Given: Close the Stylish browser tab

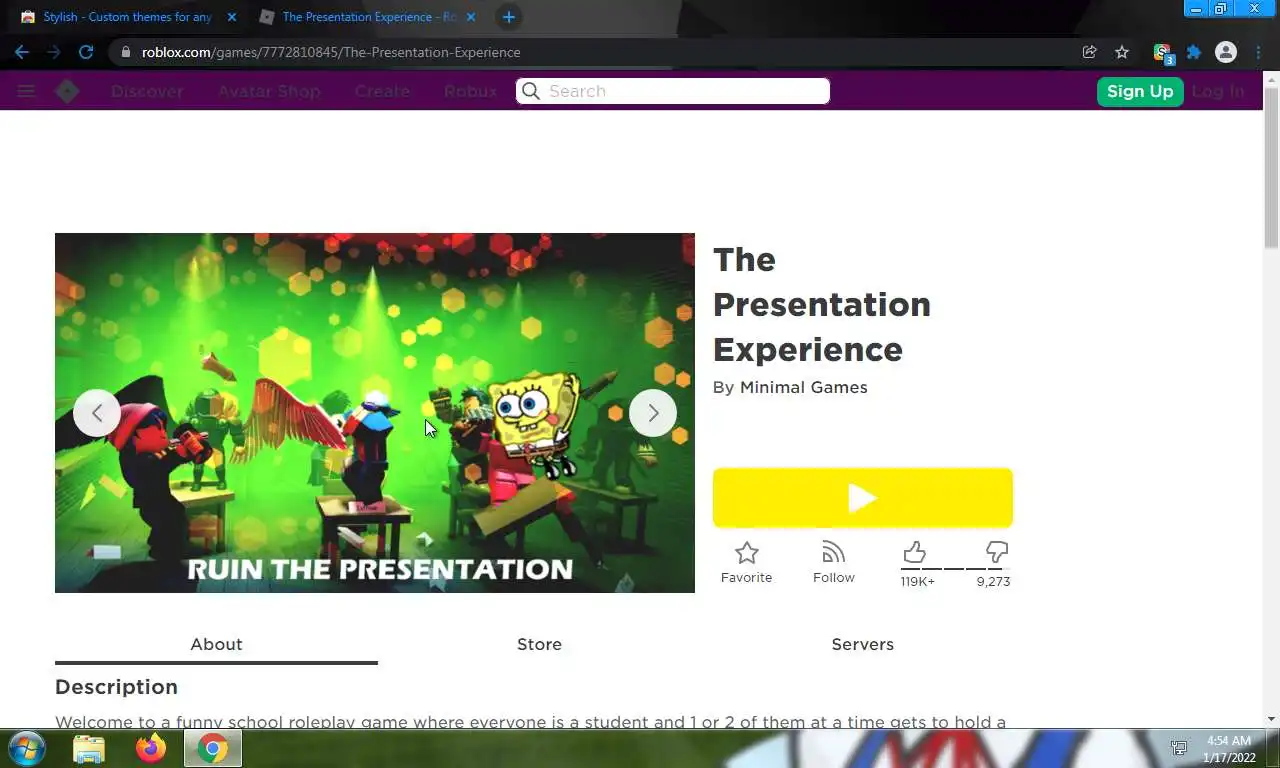Looking at the screenshot, I should tap(232, 17).
